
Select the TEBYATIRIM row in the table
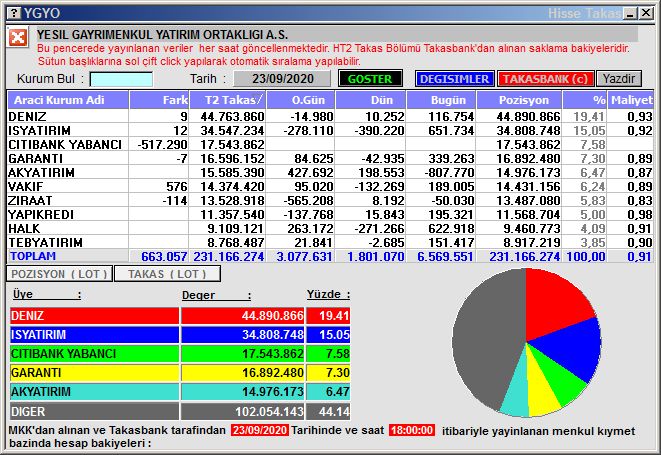330,242
